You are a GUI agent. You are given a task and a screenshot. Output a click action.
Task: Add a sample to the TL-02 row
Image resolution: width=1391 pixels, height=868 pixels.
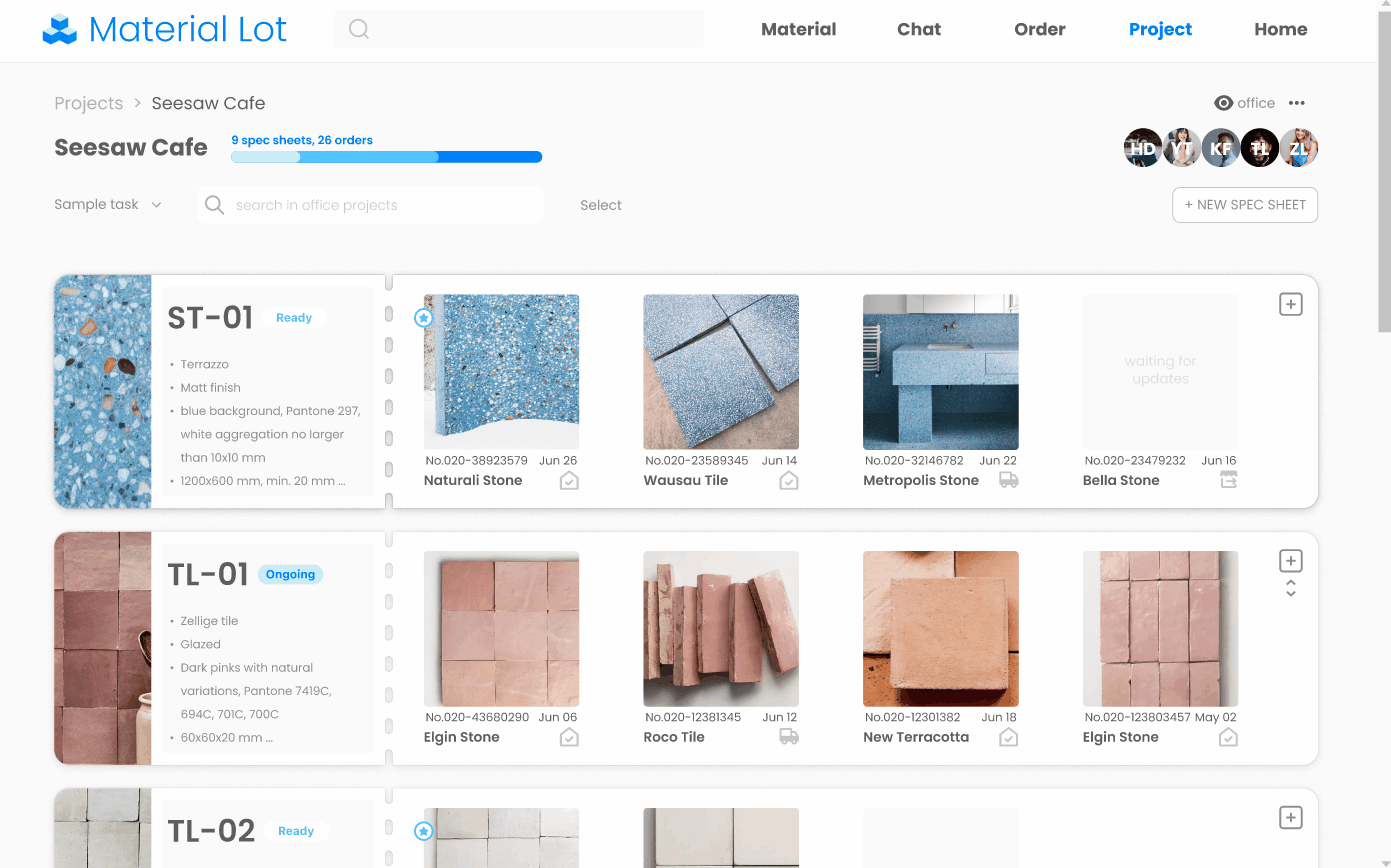1291,818
